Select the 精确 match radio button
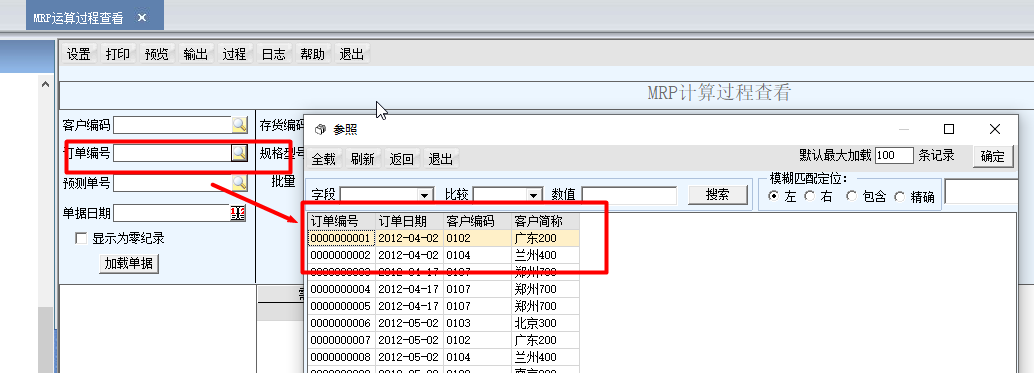This screenshot has height=373, width=1034. [899, 196]
